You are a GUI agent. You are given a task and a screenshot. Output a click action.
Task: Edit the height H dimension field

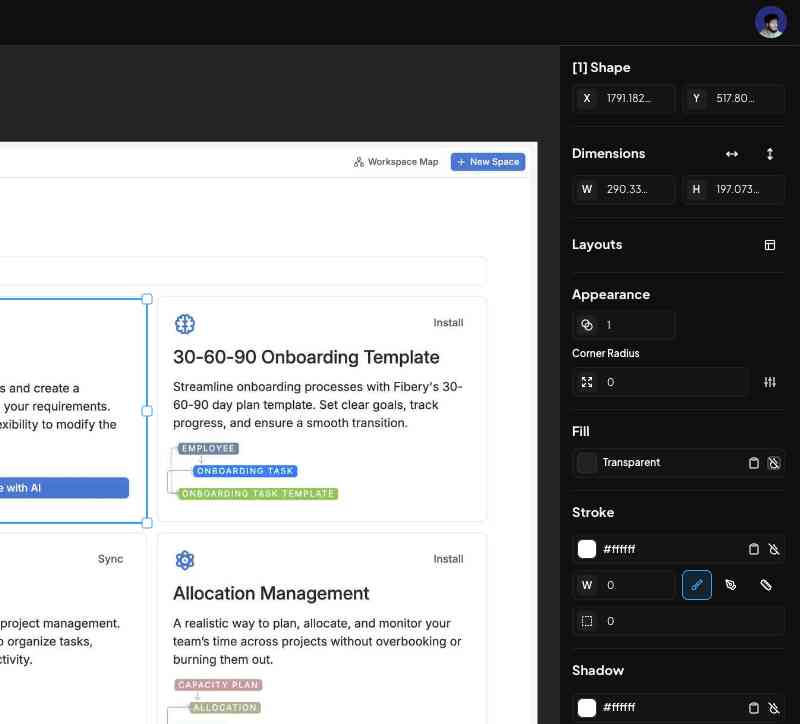click(733, 189)
